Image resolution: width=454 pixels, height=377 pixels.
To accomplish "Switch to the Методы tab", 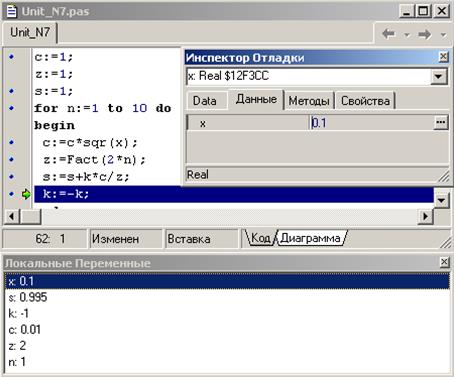I will pos(309,101).
